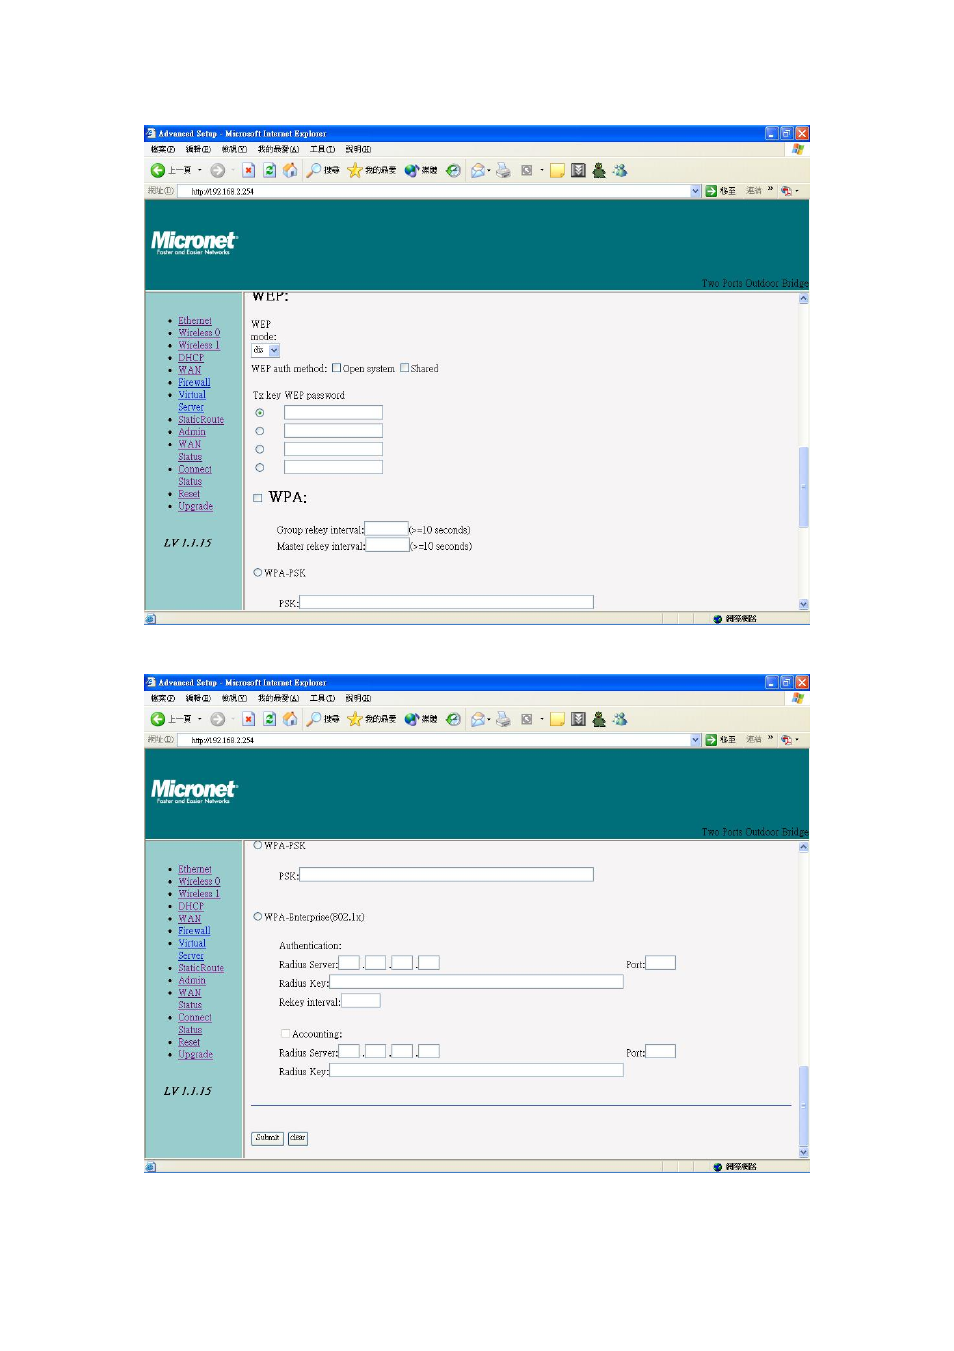Open 我的最愛(A) menu in upper window
Viewport: 954px width, 1351px height.
point(278,150)
